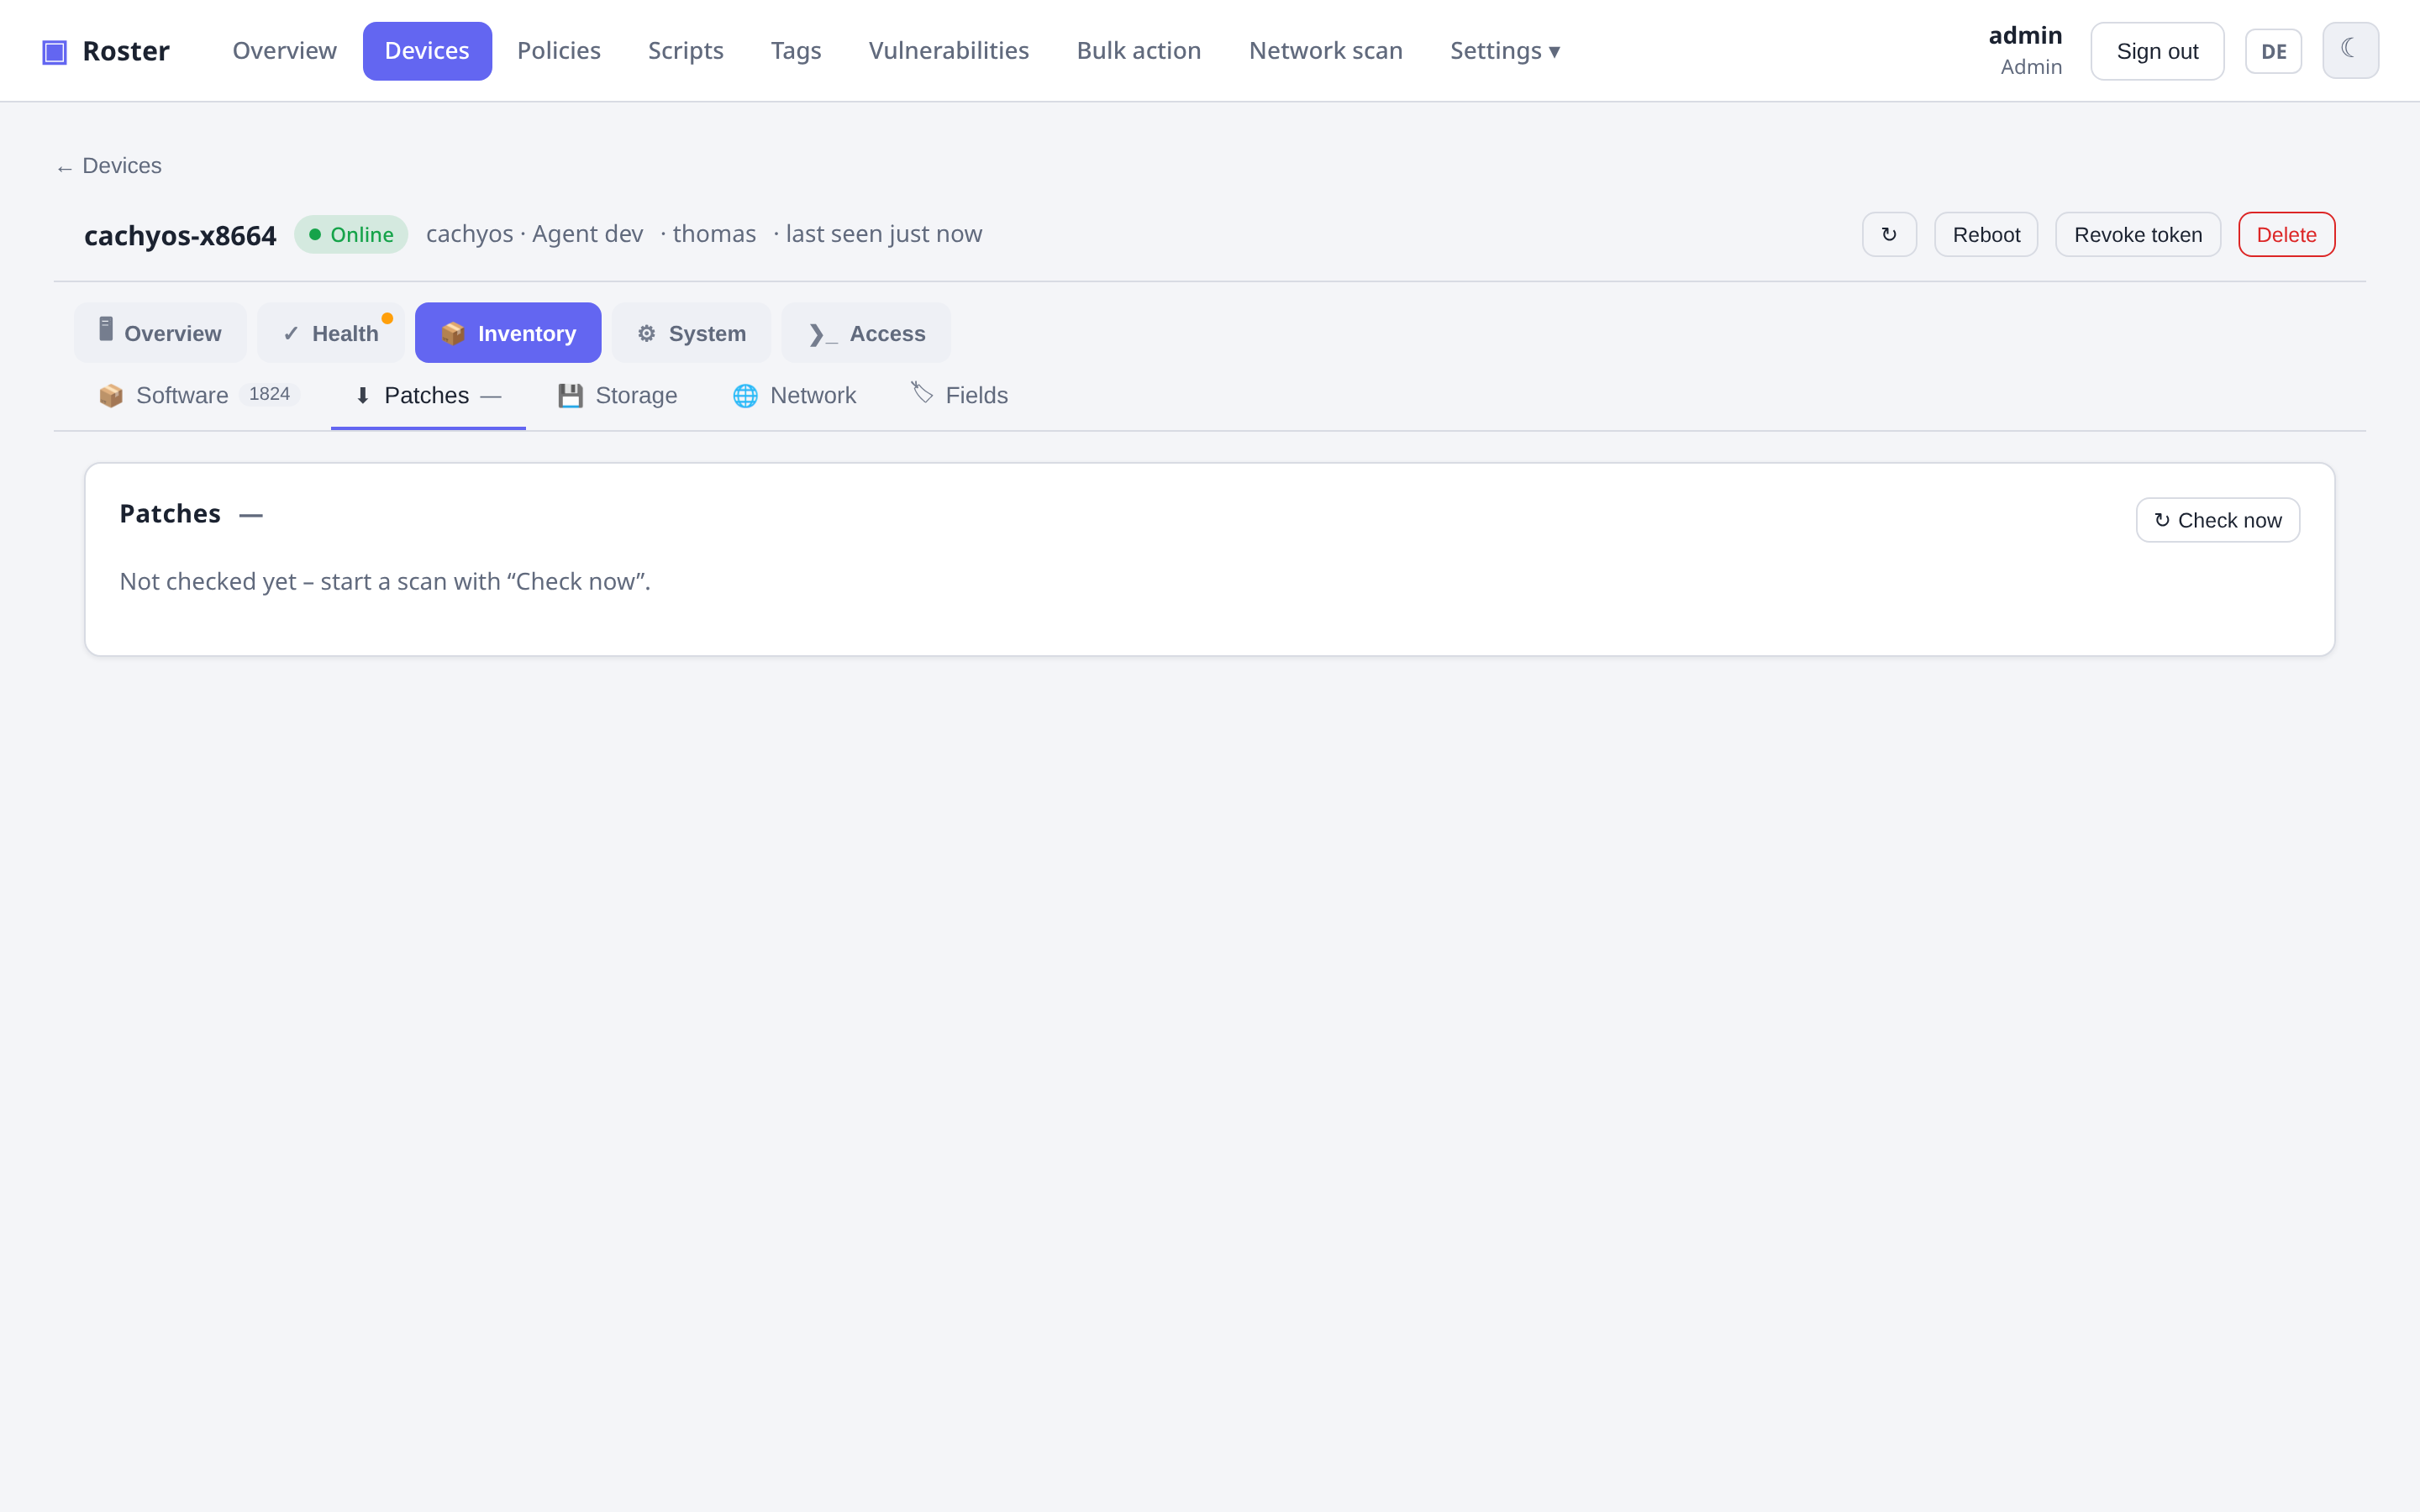Viewport: 2420px width, 1512px height.
Task: Switch language with DE button
Action: (2273, 51)
